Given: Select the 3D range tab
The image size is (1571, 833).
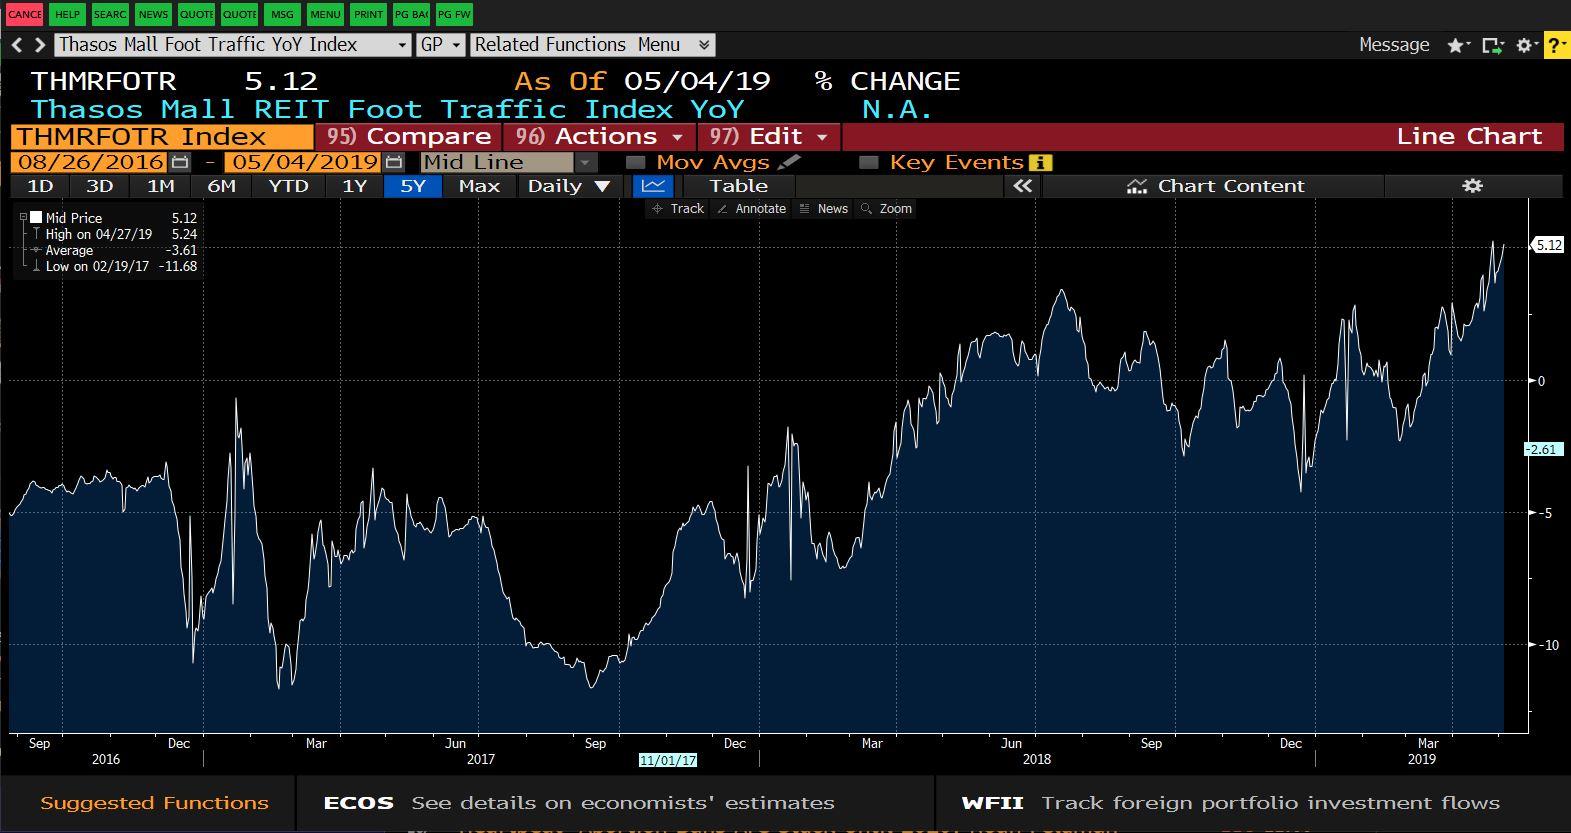Looking at the screenshot, I should pyautogui.click(x=100, y=186).
